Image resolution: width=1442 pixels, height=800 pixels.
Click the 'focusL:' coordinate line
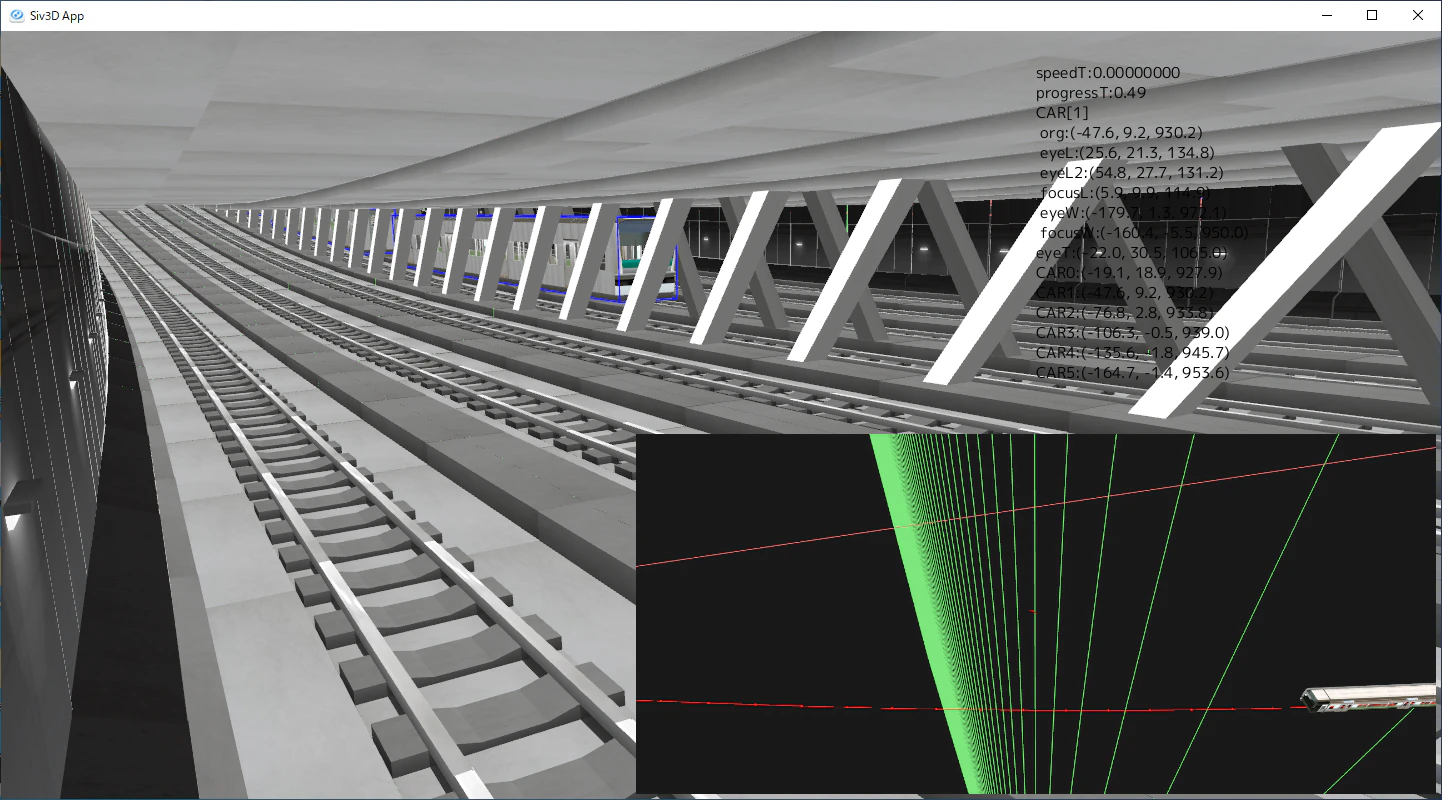click(x=1125, y=193)
